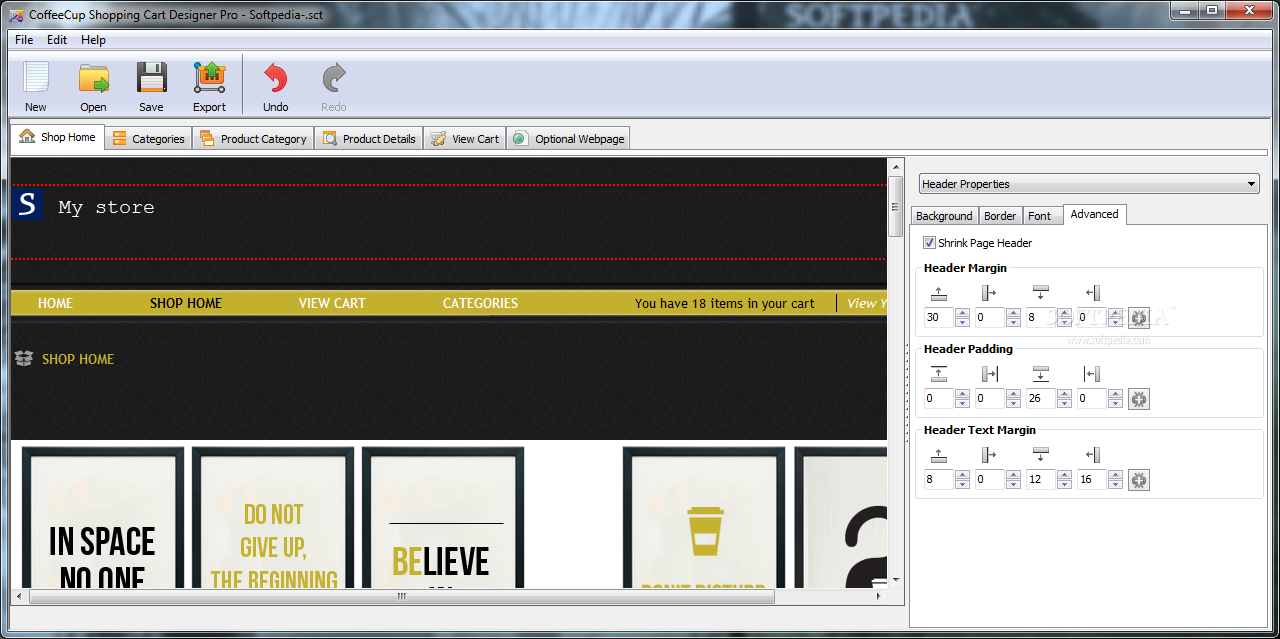Click the IN SPACE NO ONE poster thumbnail
Viewport: 1280px width, 639px height.
pyautogui.click(x=103, y=518)
